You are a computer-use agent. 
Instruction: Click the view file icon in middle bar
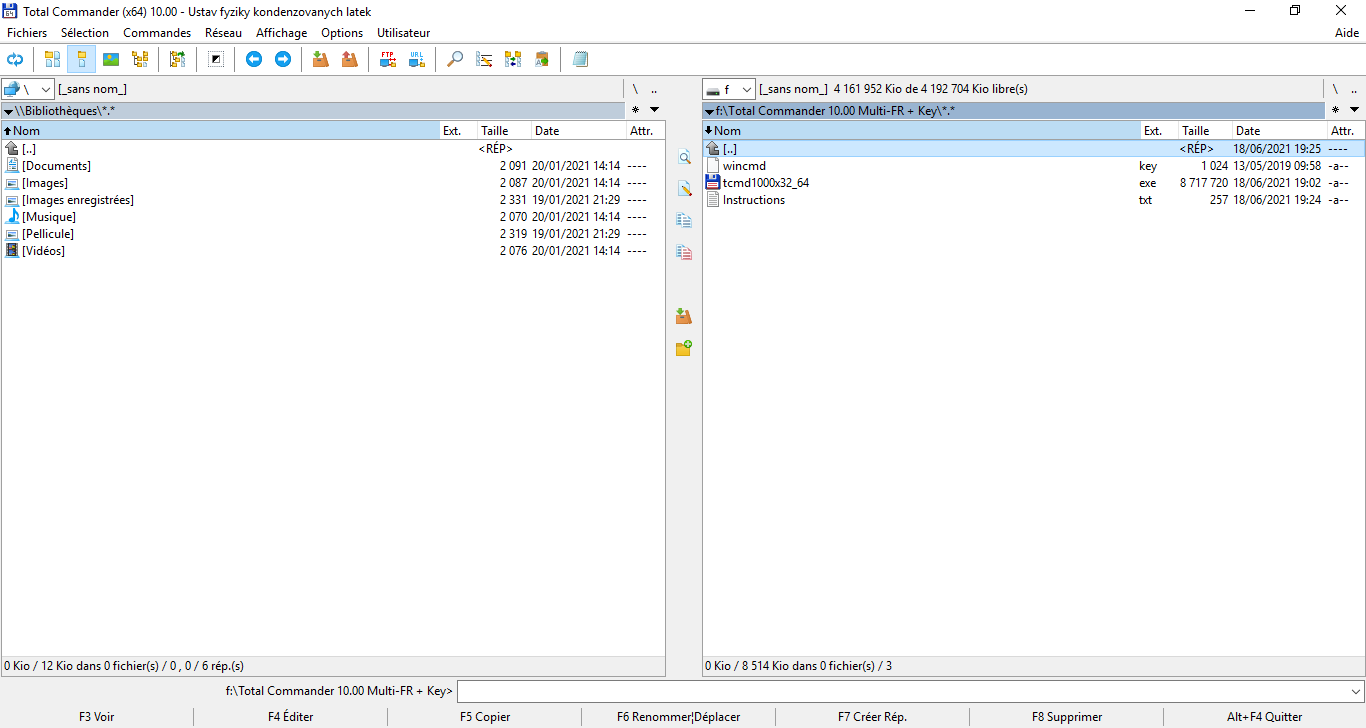click(684, 157)
